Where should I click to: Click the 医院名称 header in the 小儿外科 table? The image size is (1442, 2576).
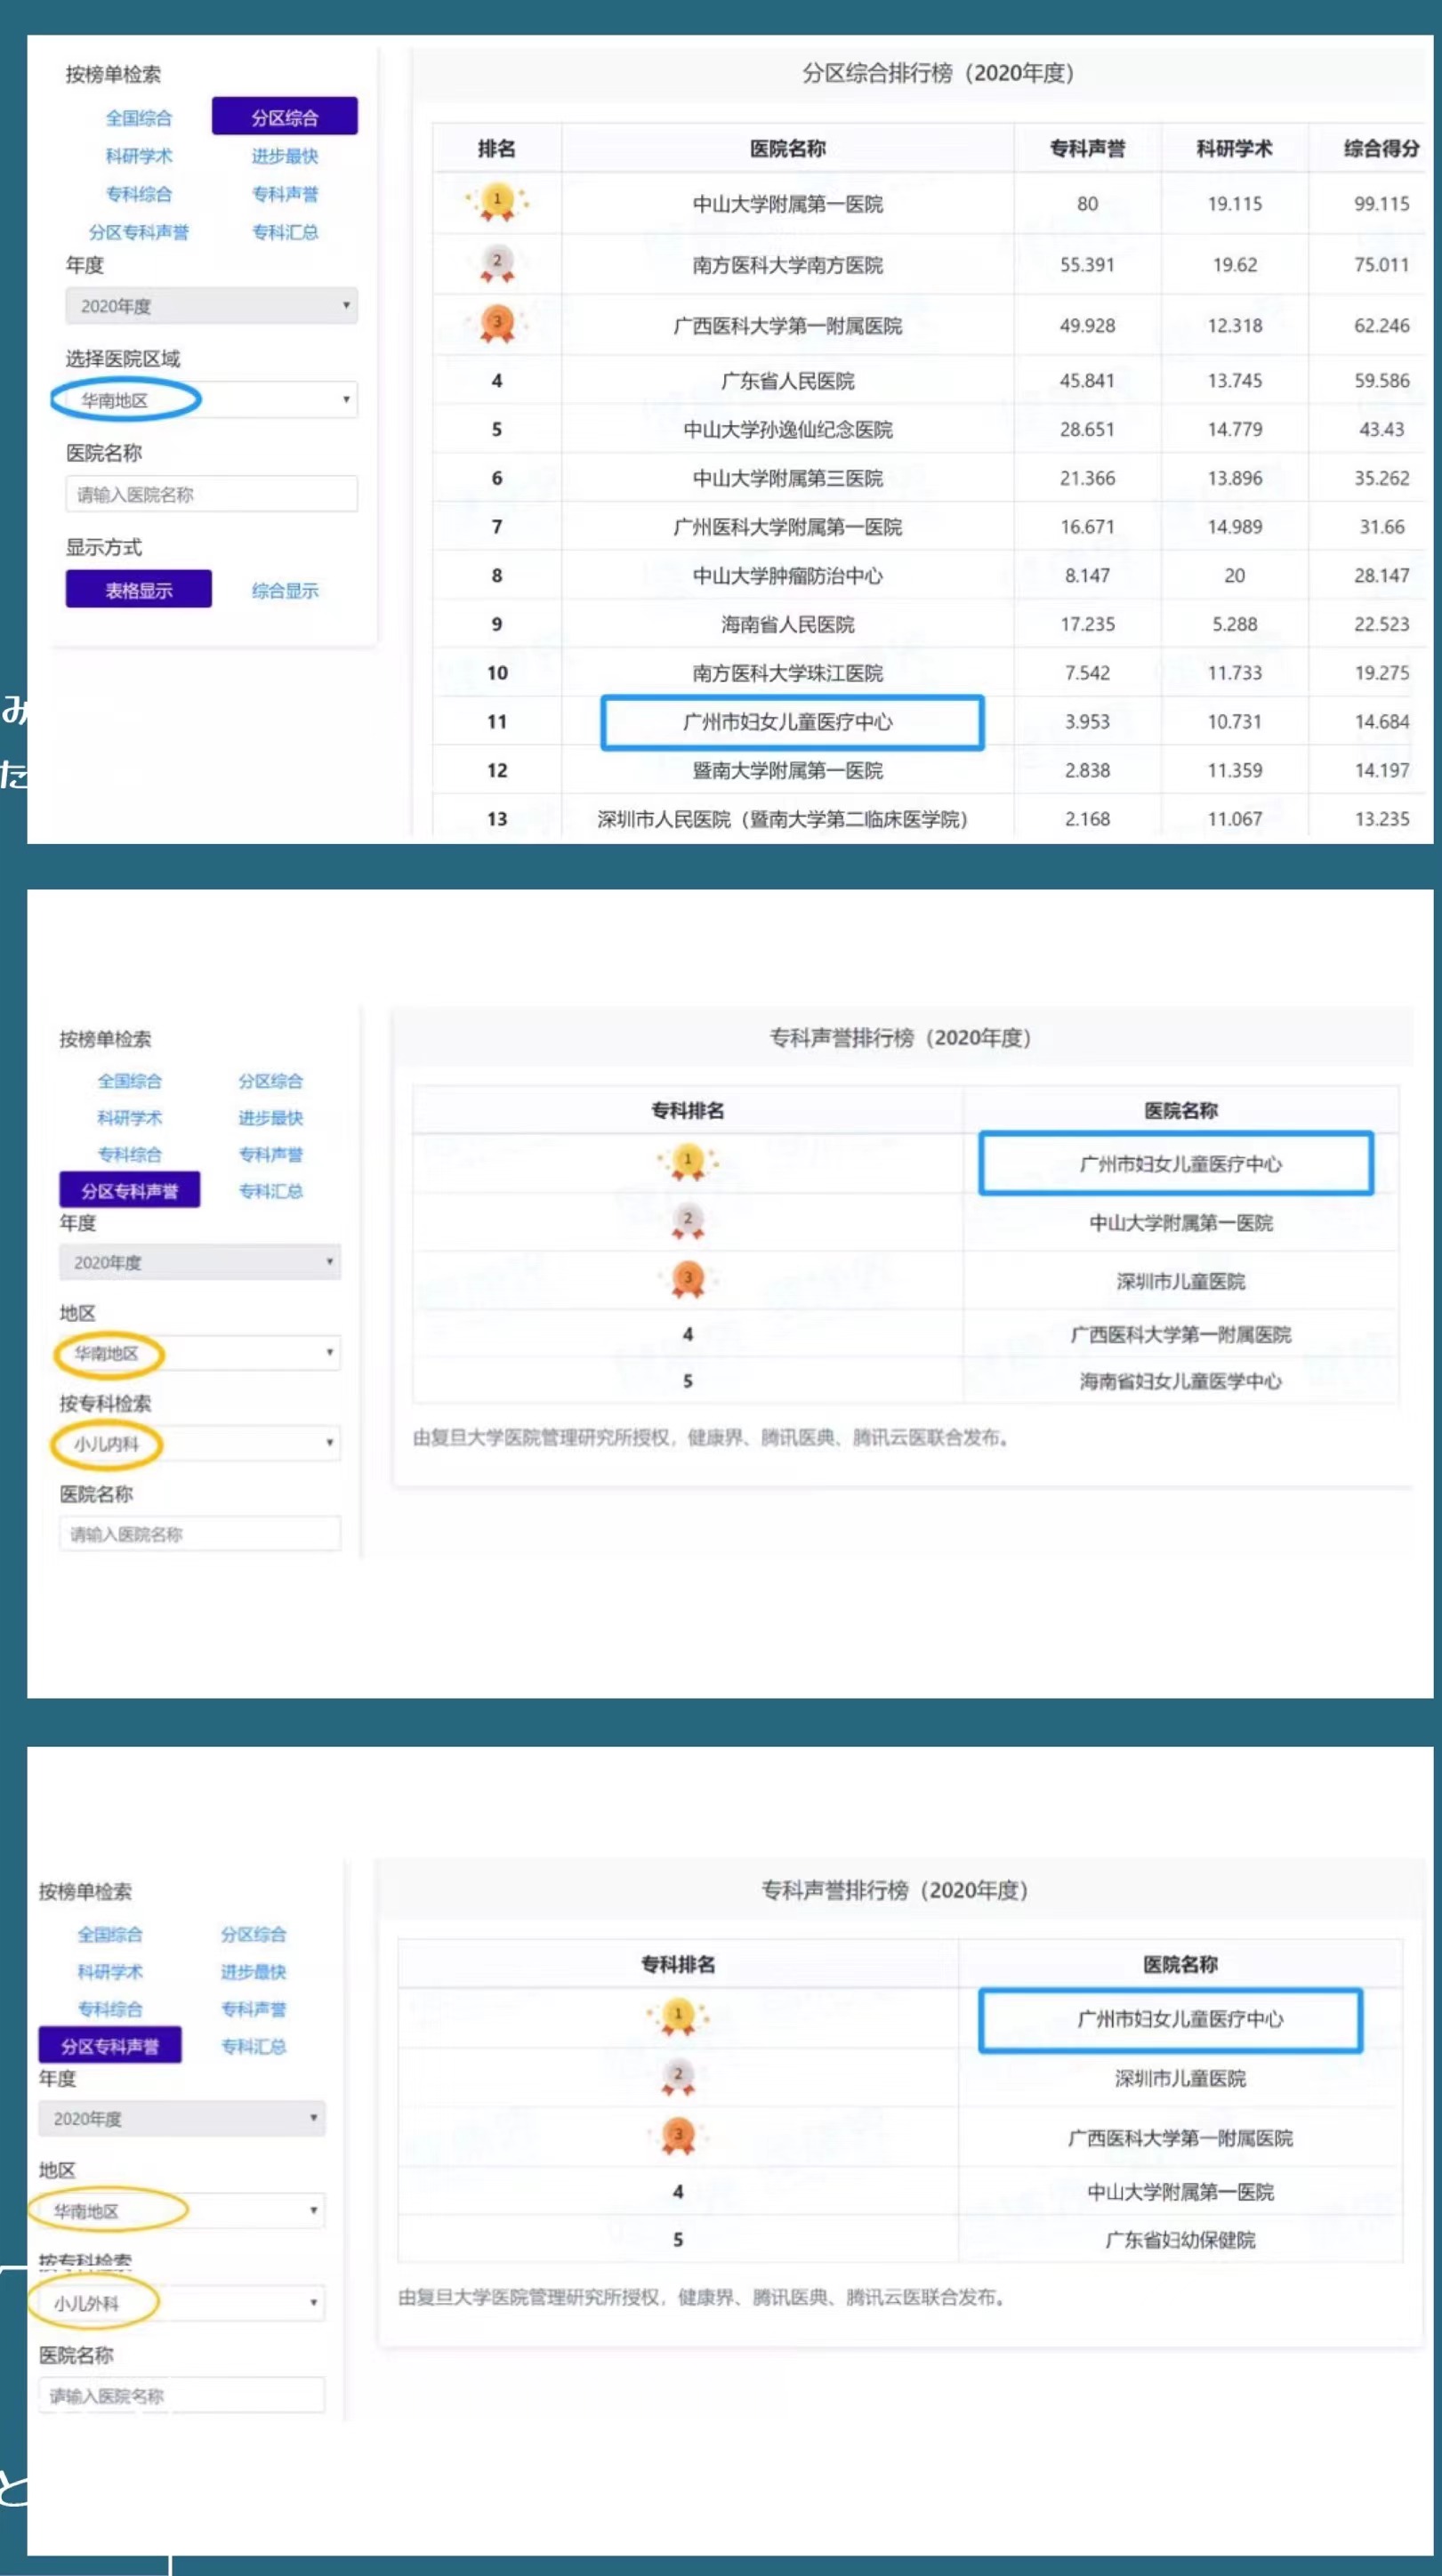coord(1180,1964)
